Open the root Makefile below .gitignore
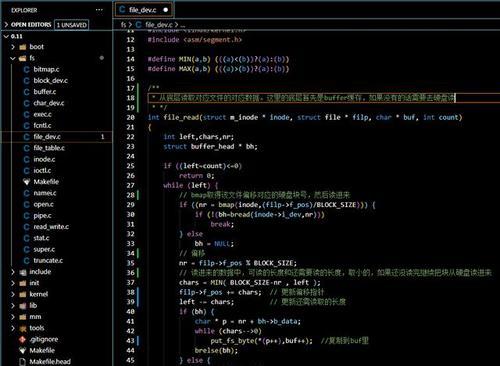The width and height of the screenshot is (500, 366). [42, 350]
